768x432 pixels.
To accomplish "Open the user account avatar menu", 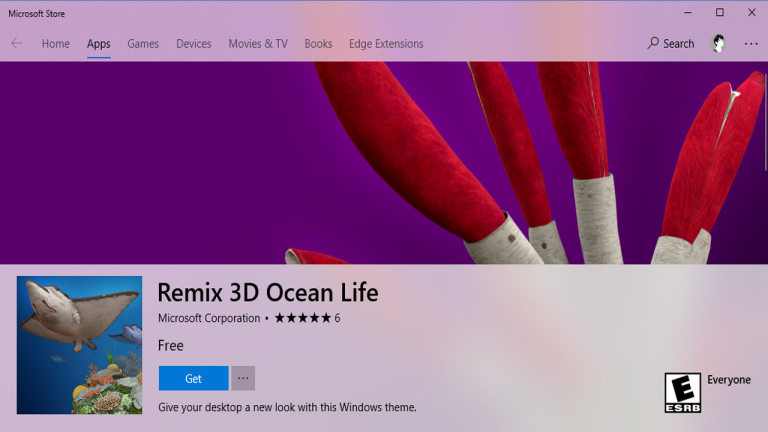I will [718, 44].
